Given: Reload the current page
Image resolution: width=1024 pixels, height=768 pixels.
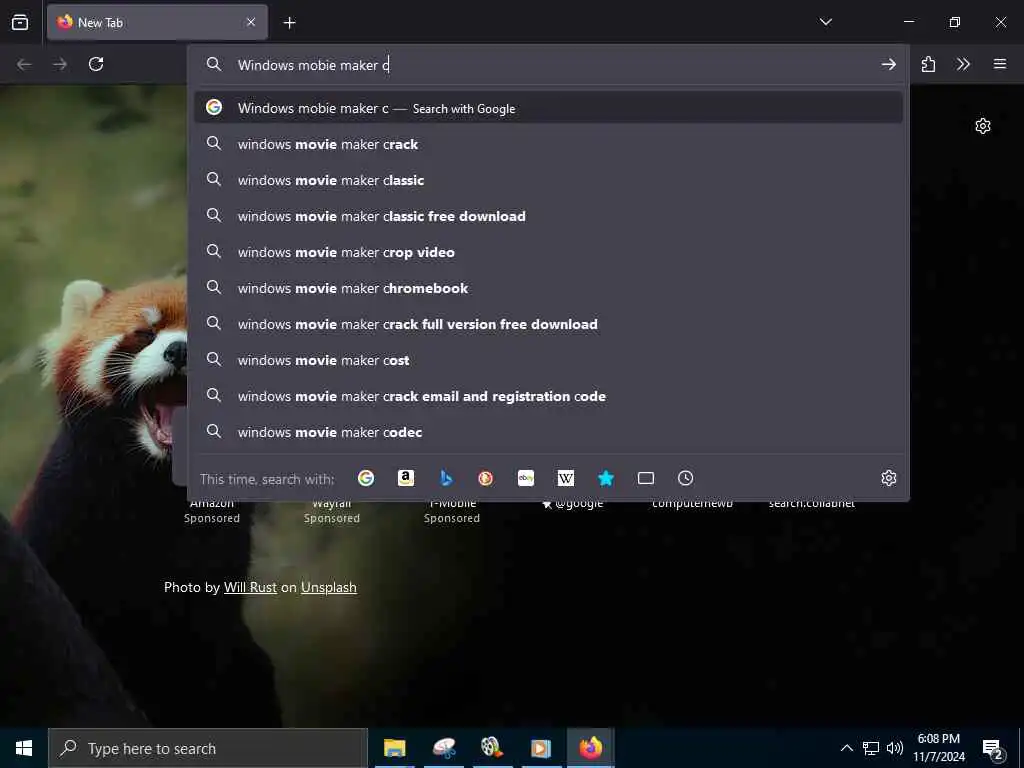Looking at the screenshot, I should pos(96,64).
